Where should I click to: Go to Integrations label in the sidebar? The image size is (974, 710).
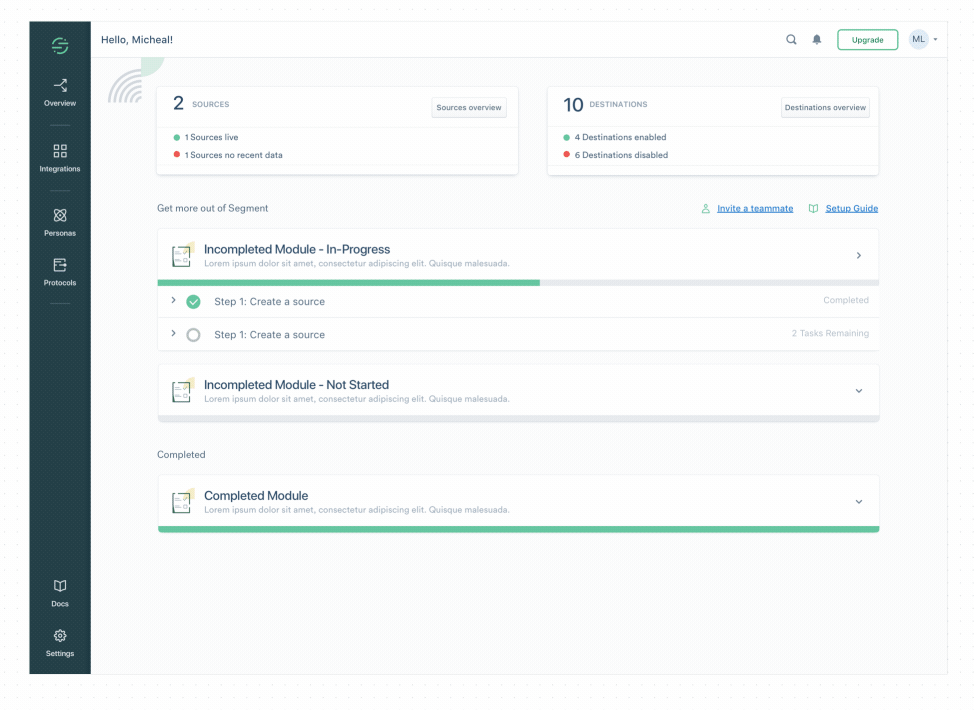[x=60, y=169]
